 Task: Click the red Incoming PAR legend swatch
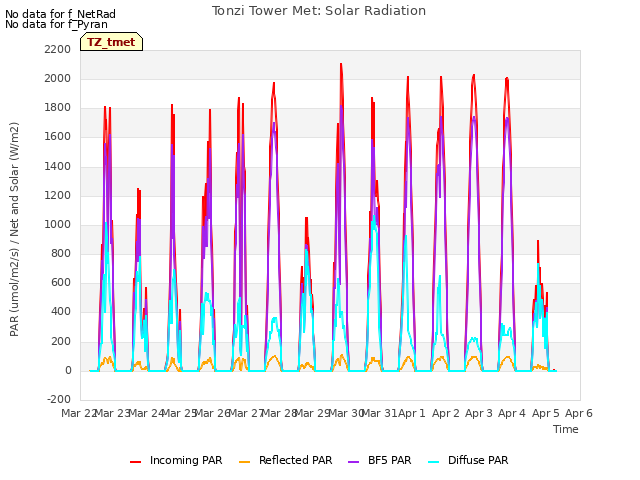(x=136, y=462)
